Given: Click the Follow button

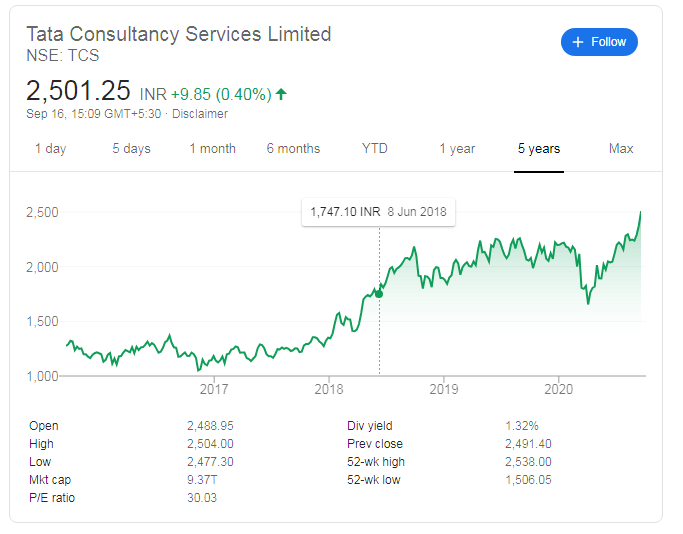Looking at the screenshot, I should coord(599,42).
